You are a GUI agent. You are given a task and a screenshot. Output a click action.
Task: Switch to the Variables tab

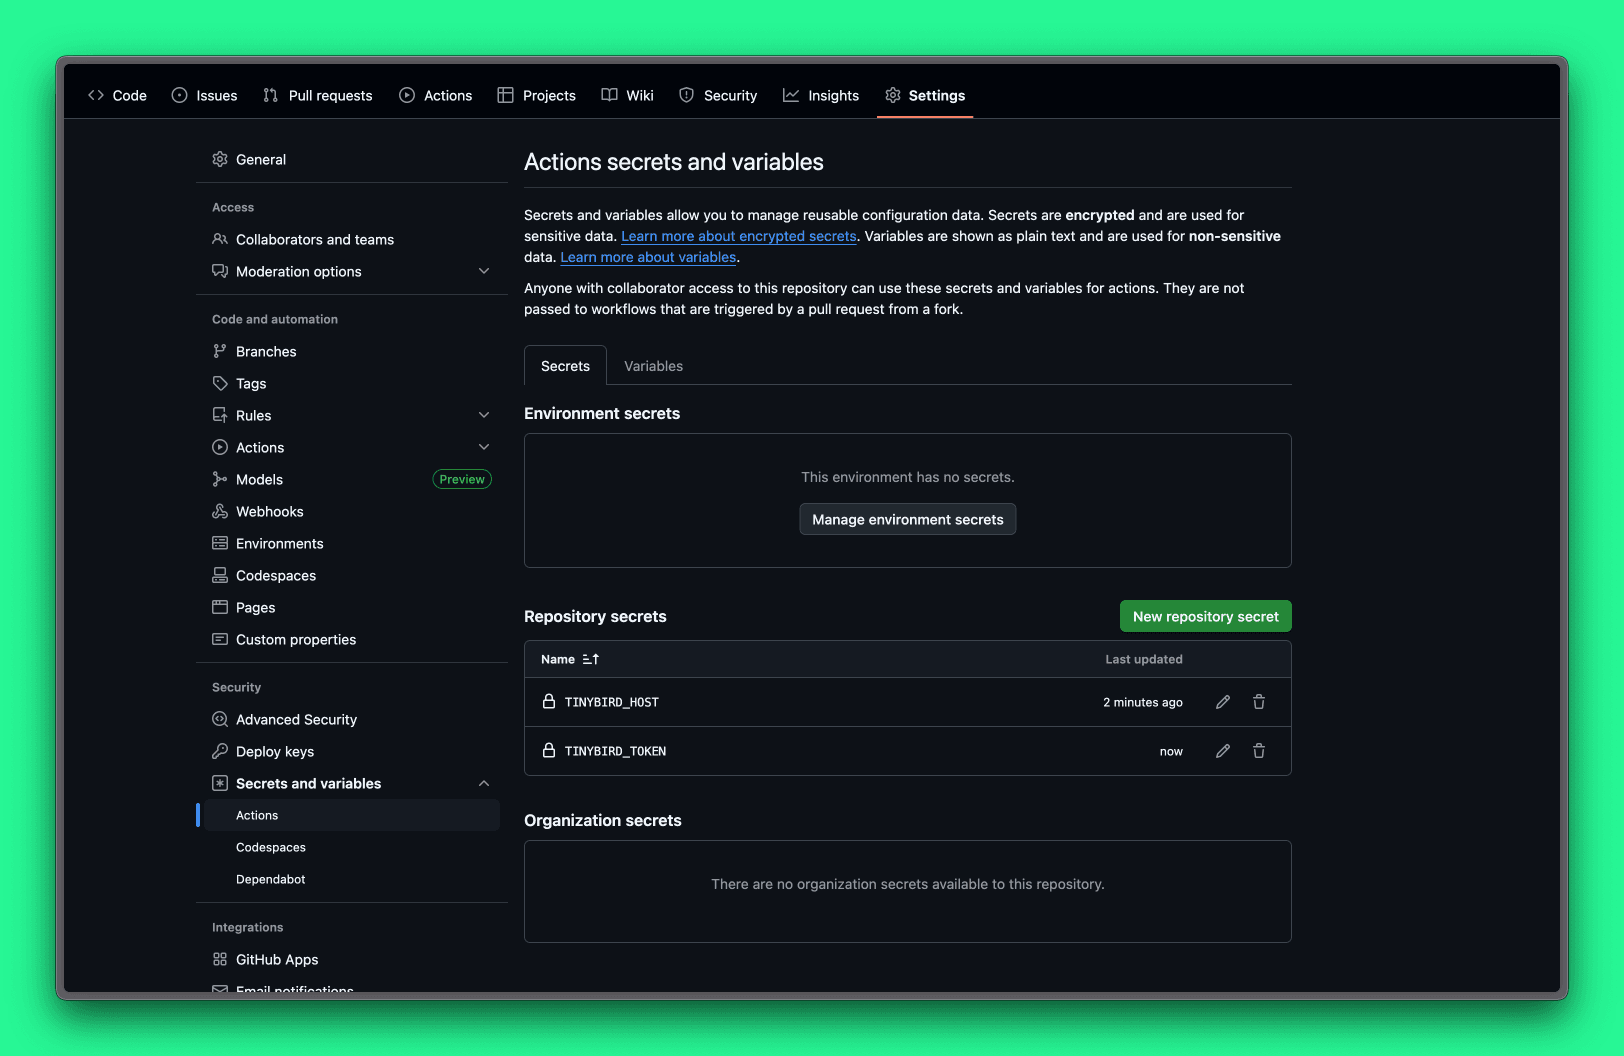pos(653,365)
